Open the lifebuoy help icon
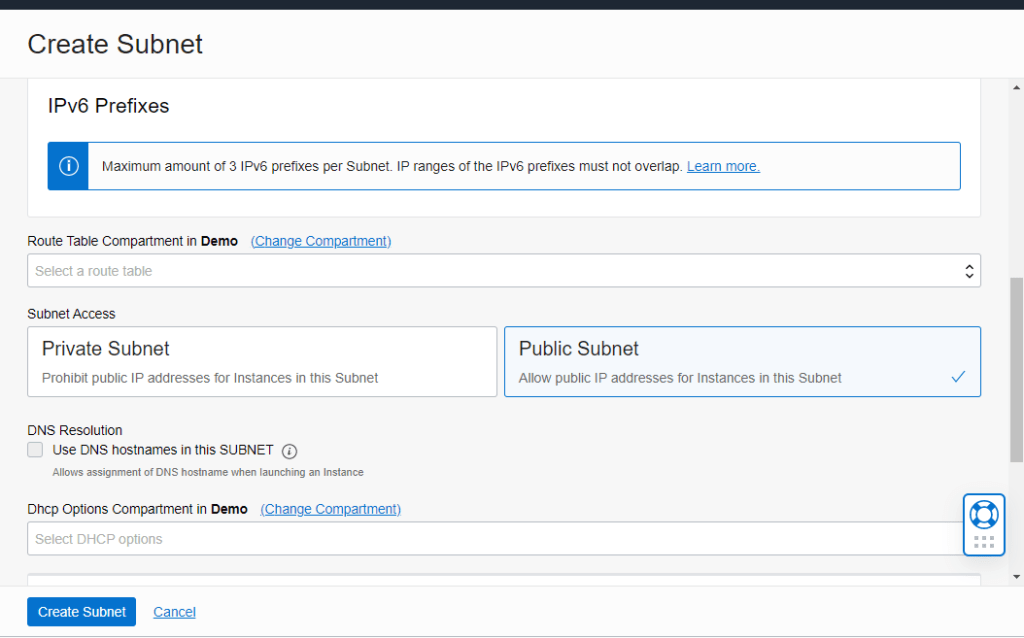Image resolution: width=1024 pixels, height=638 pixels. click(x=983, y=514)
